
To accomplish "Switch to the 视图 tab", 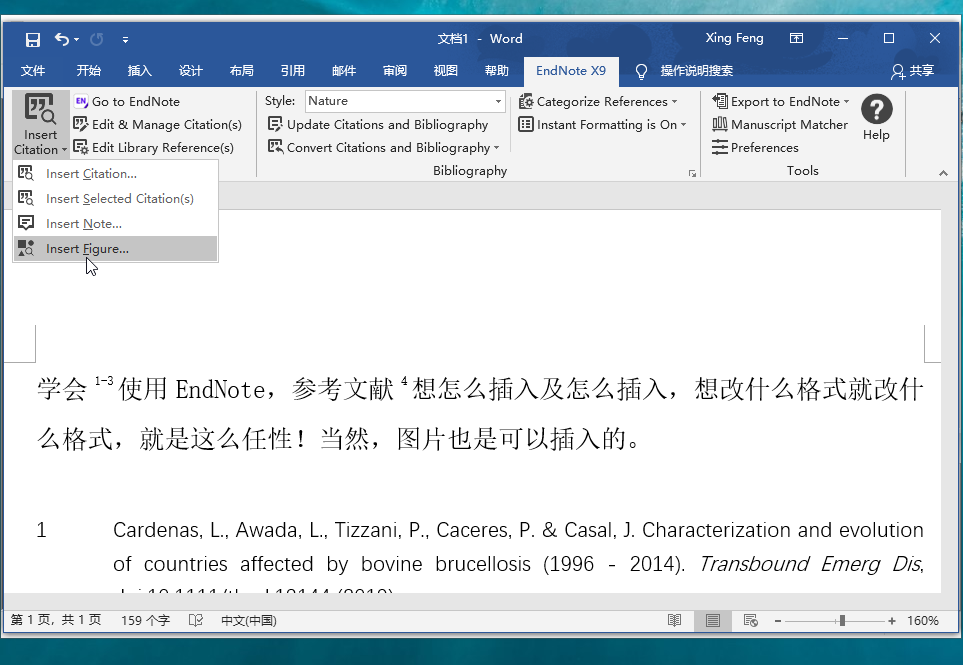I will [x=445, y=71].
